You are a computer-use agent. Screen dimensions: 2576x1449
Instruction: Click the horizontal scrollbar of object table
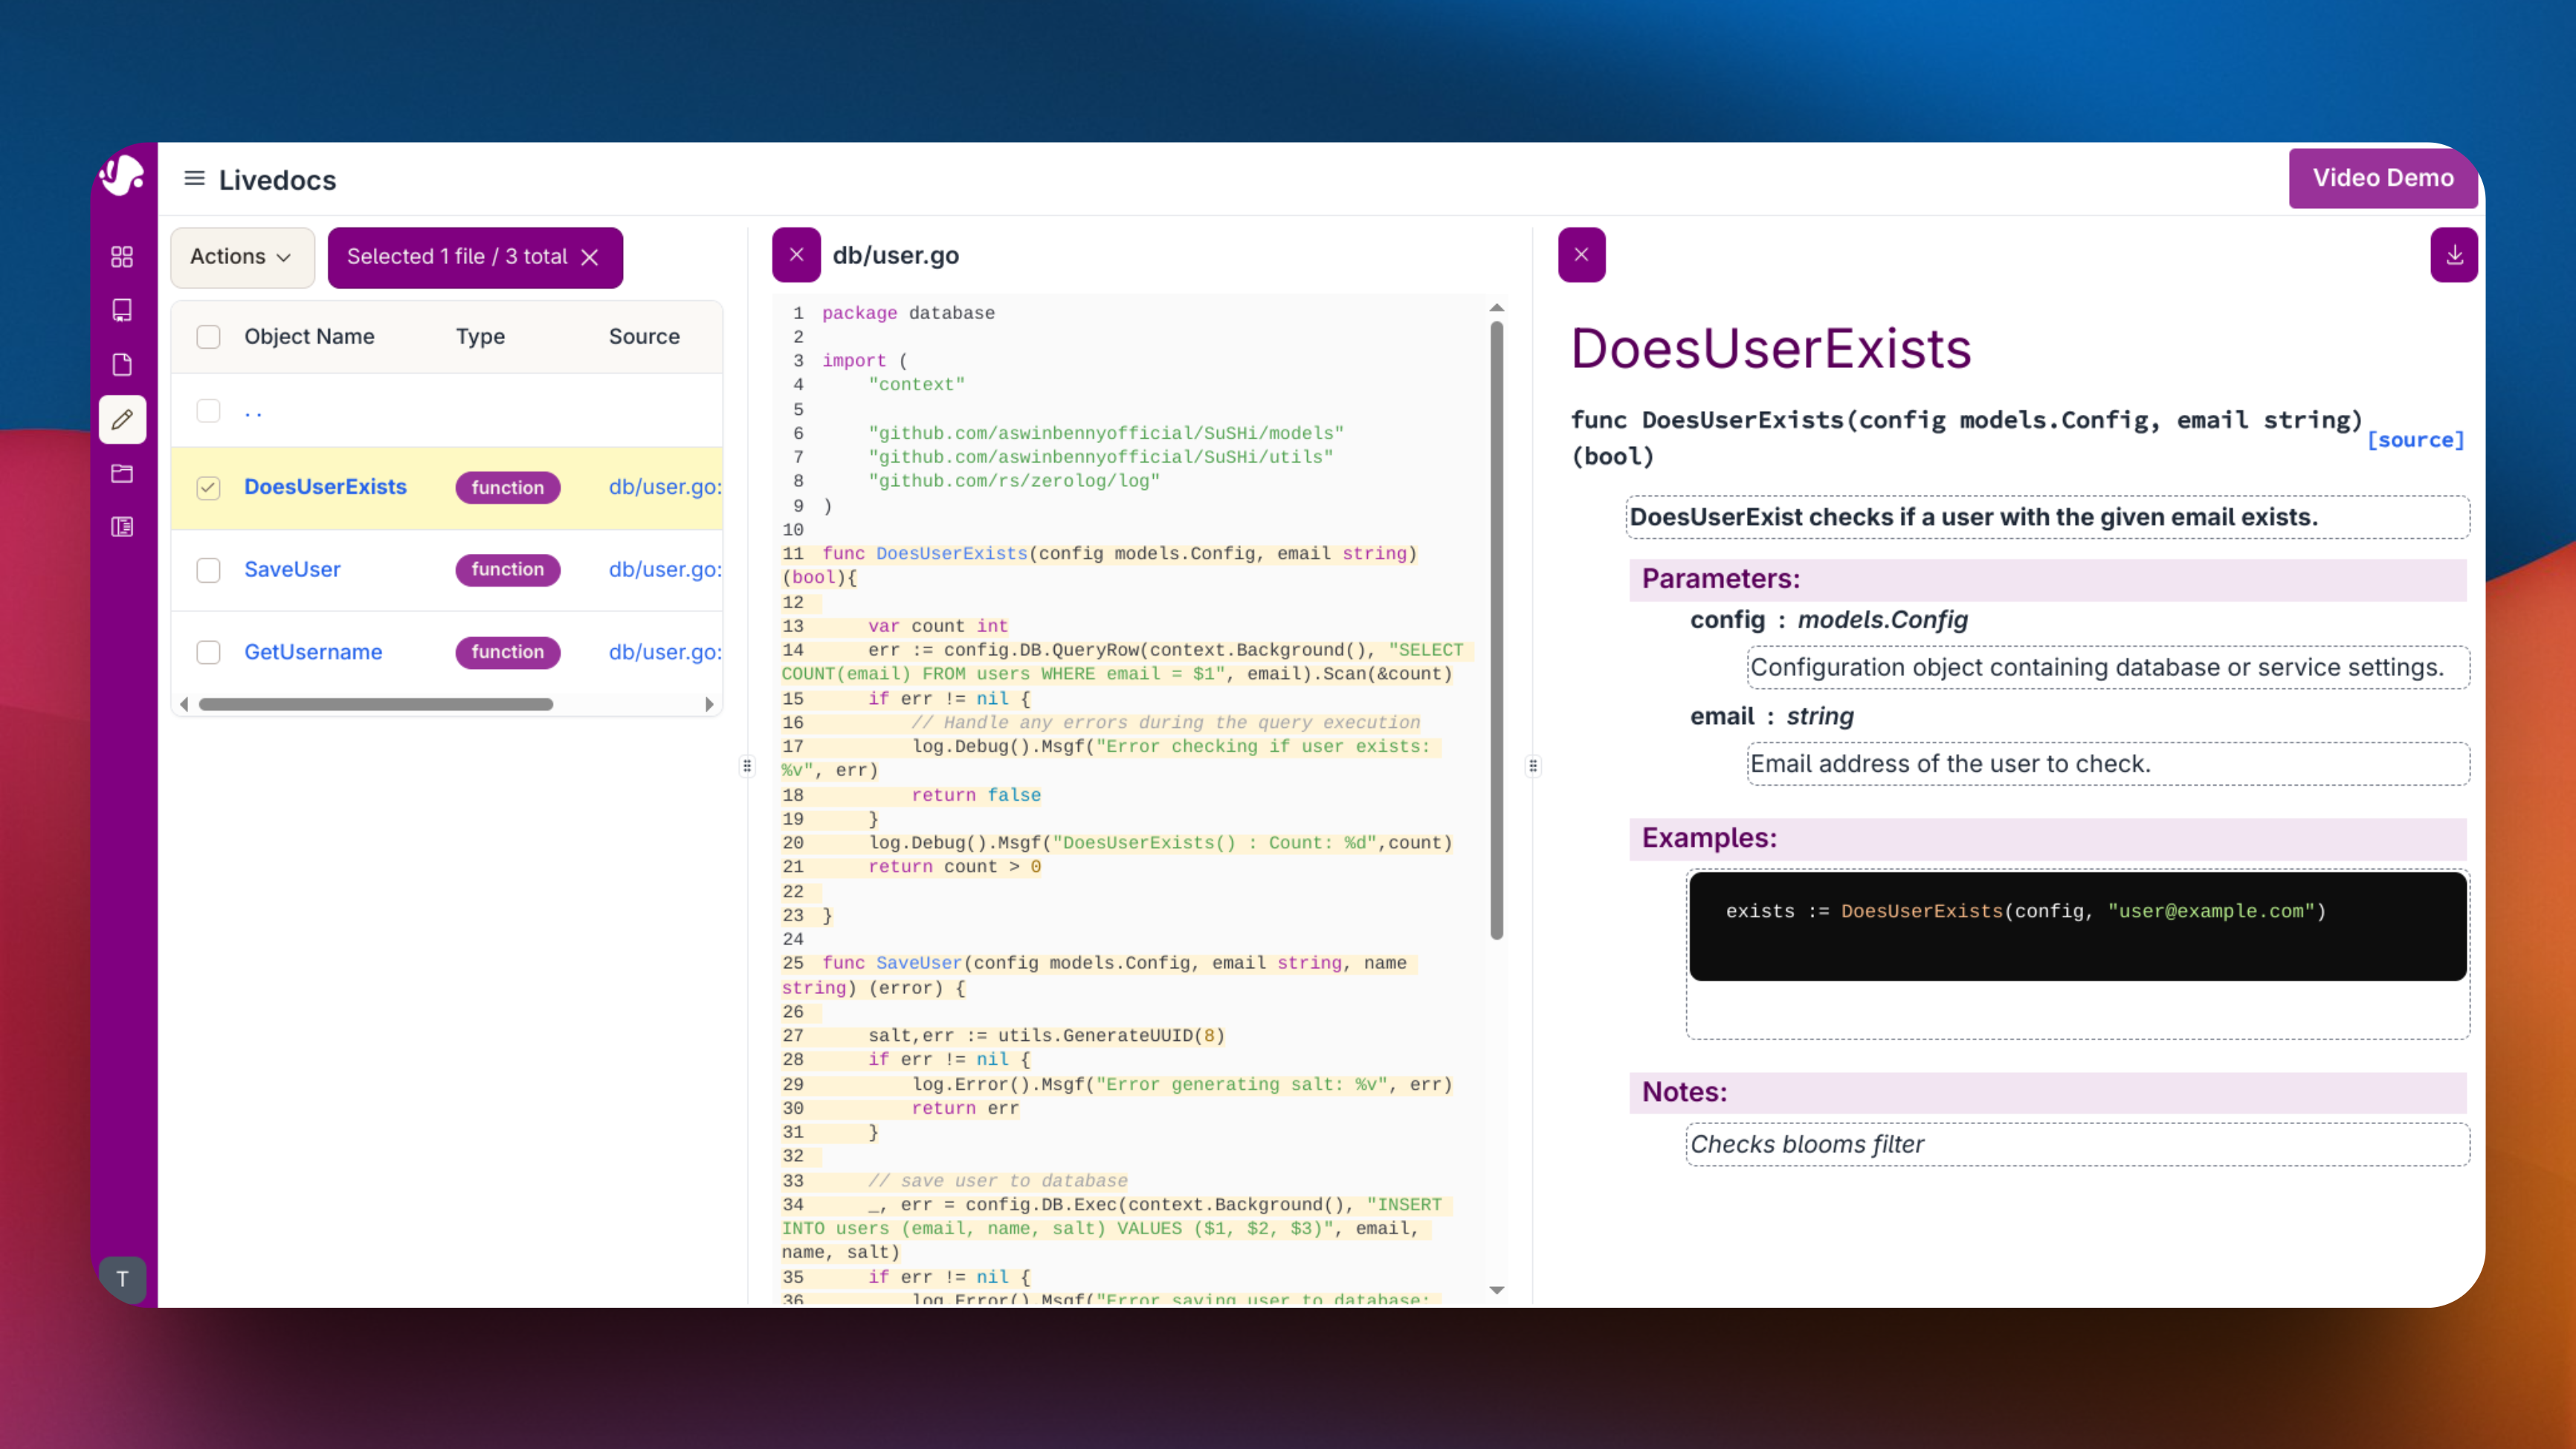pyautogui.click(x=376, y=705)
